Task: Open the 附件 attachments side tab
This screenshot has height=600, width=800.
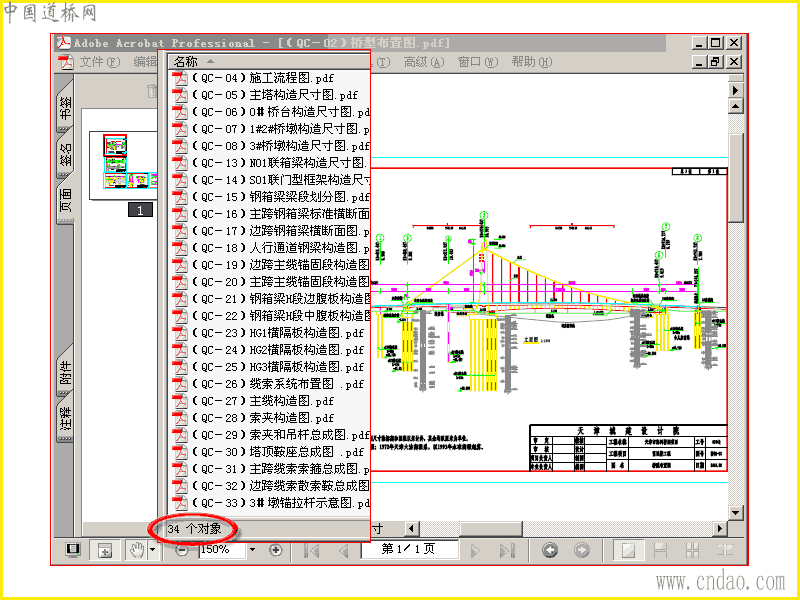Action: click(x=66, y=372)
